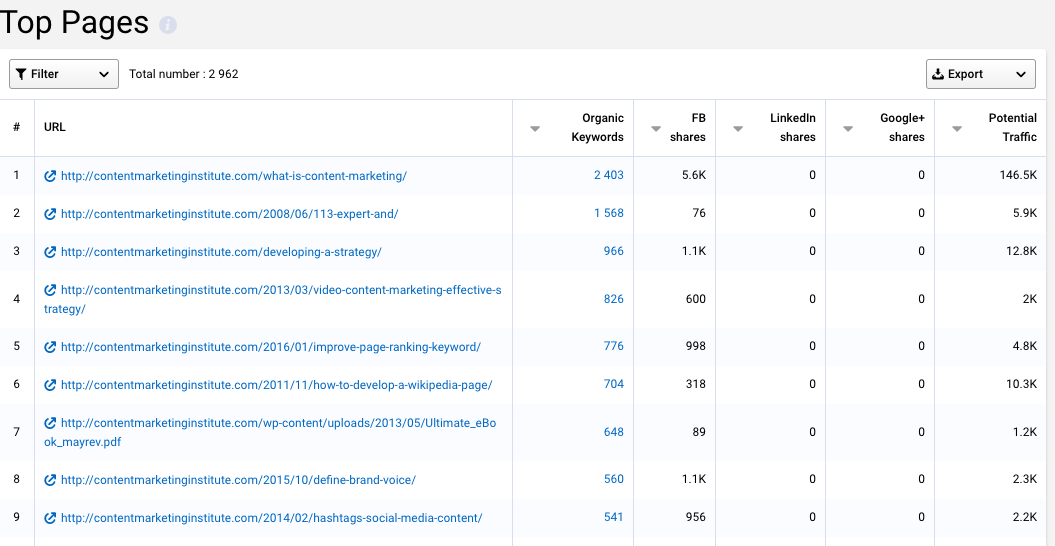Sort by LinkedIn shares arrow
The image size is (1055, 546).
click(x=737, y=129)
